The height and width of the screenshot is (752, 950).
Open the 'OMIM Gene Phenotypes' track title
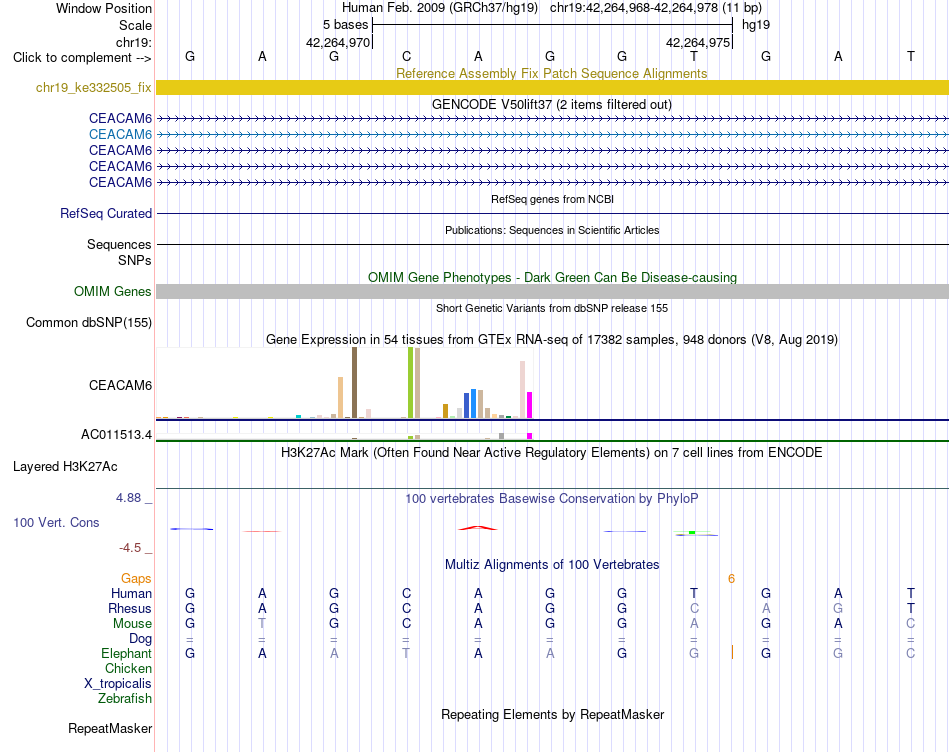click(552, 277)
